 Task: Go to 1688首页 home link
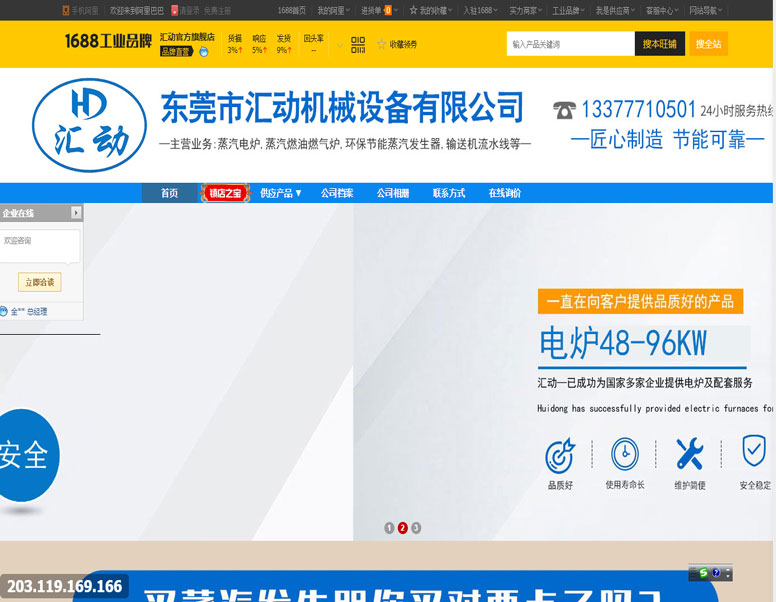(x=291, y=10)
